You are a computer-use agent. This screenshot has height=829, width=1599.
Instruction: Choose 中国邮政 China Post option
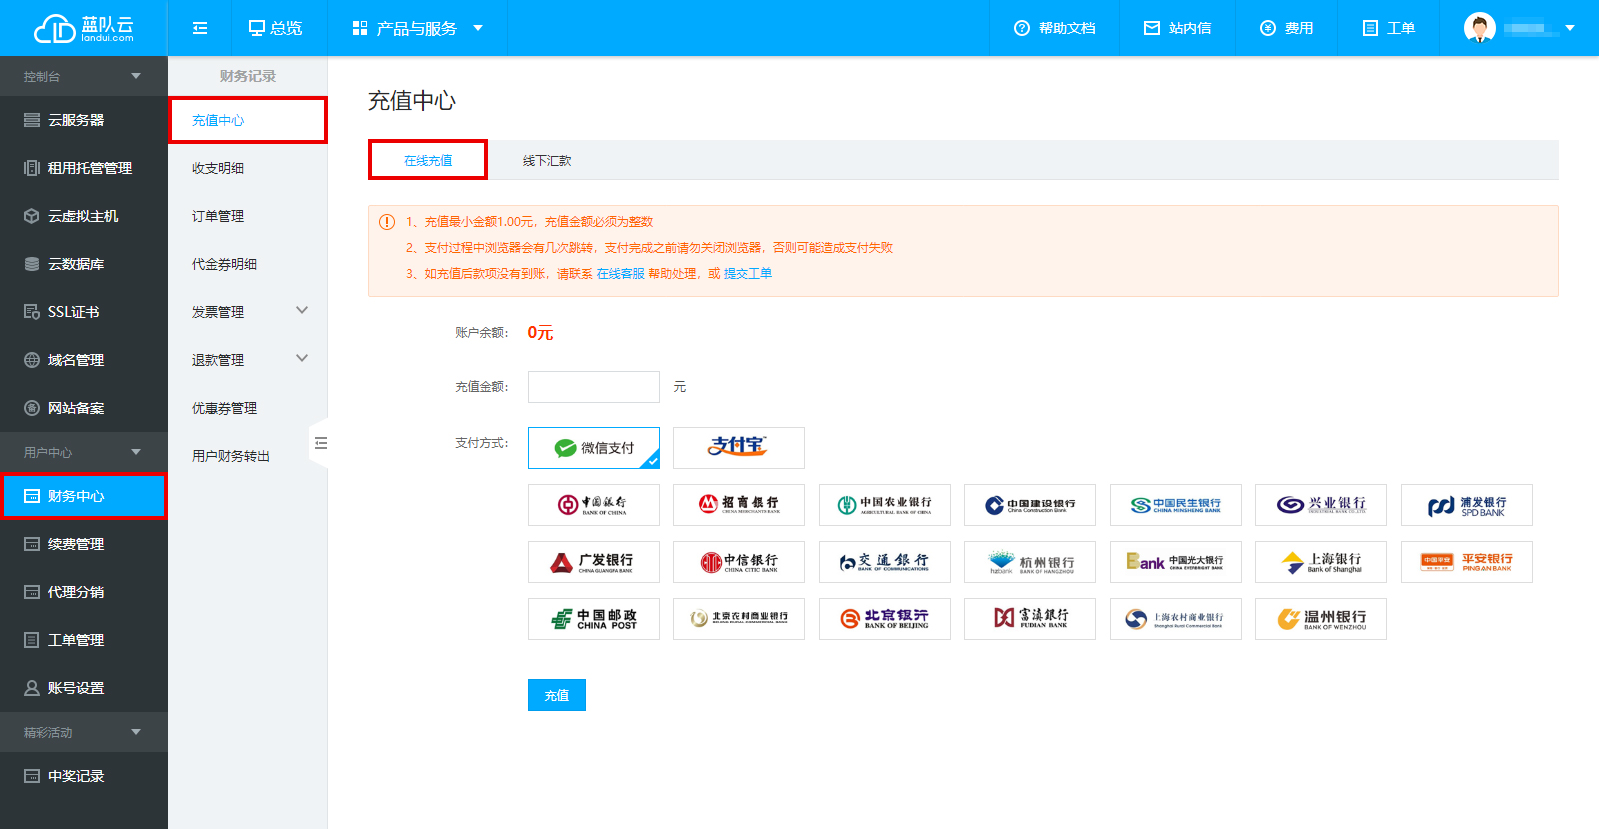(594, 619)
